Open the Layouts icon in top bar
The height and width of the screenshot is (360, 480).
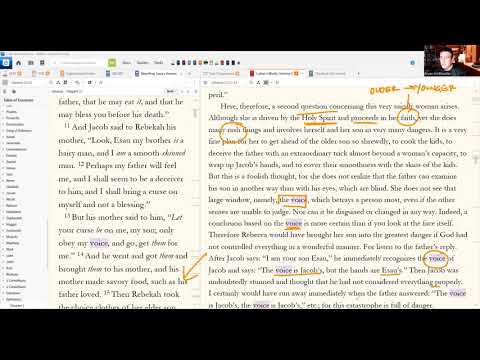[42, 63]
